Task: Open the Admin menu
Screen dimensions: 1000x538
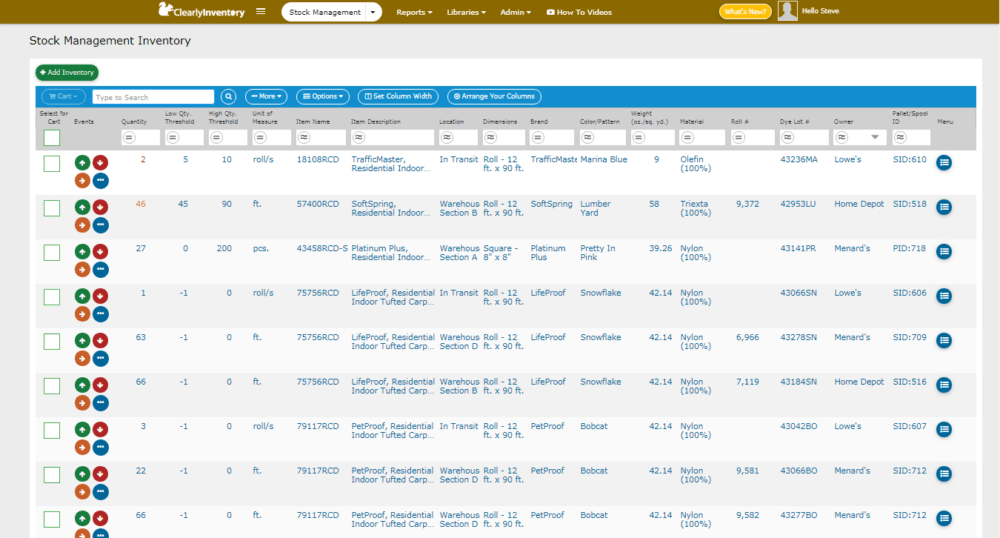Action: click(x=515, y=12)
